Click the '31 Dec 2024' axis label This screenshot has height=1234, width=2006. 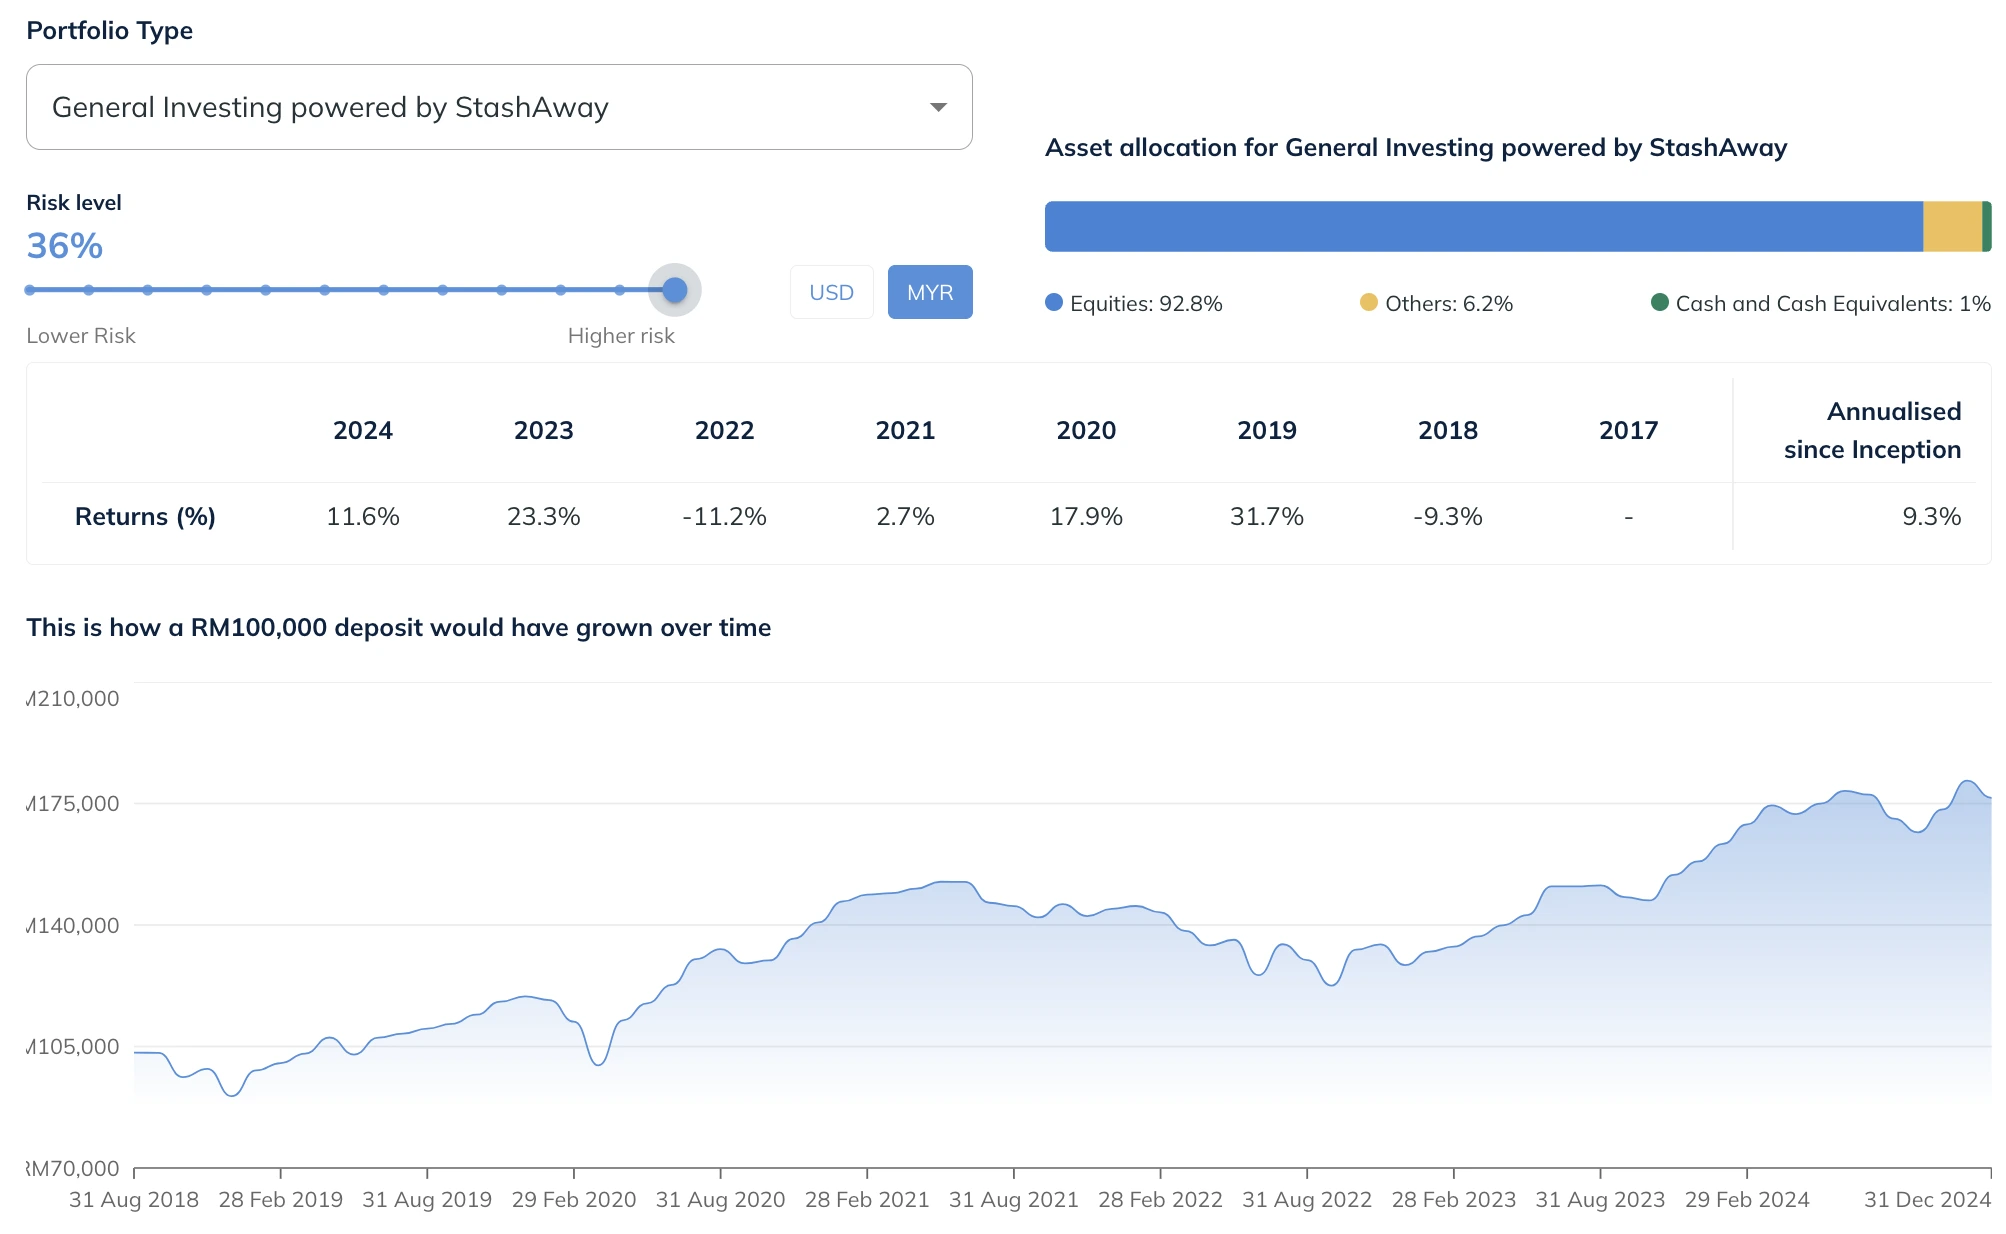click(x=1927, y=1199)
